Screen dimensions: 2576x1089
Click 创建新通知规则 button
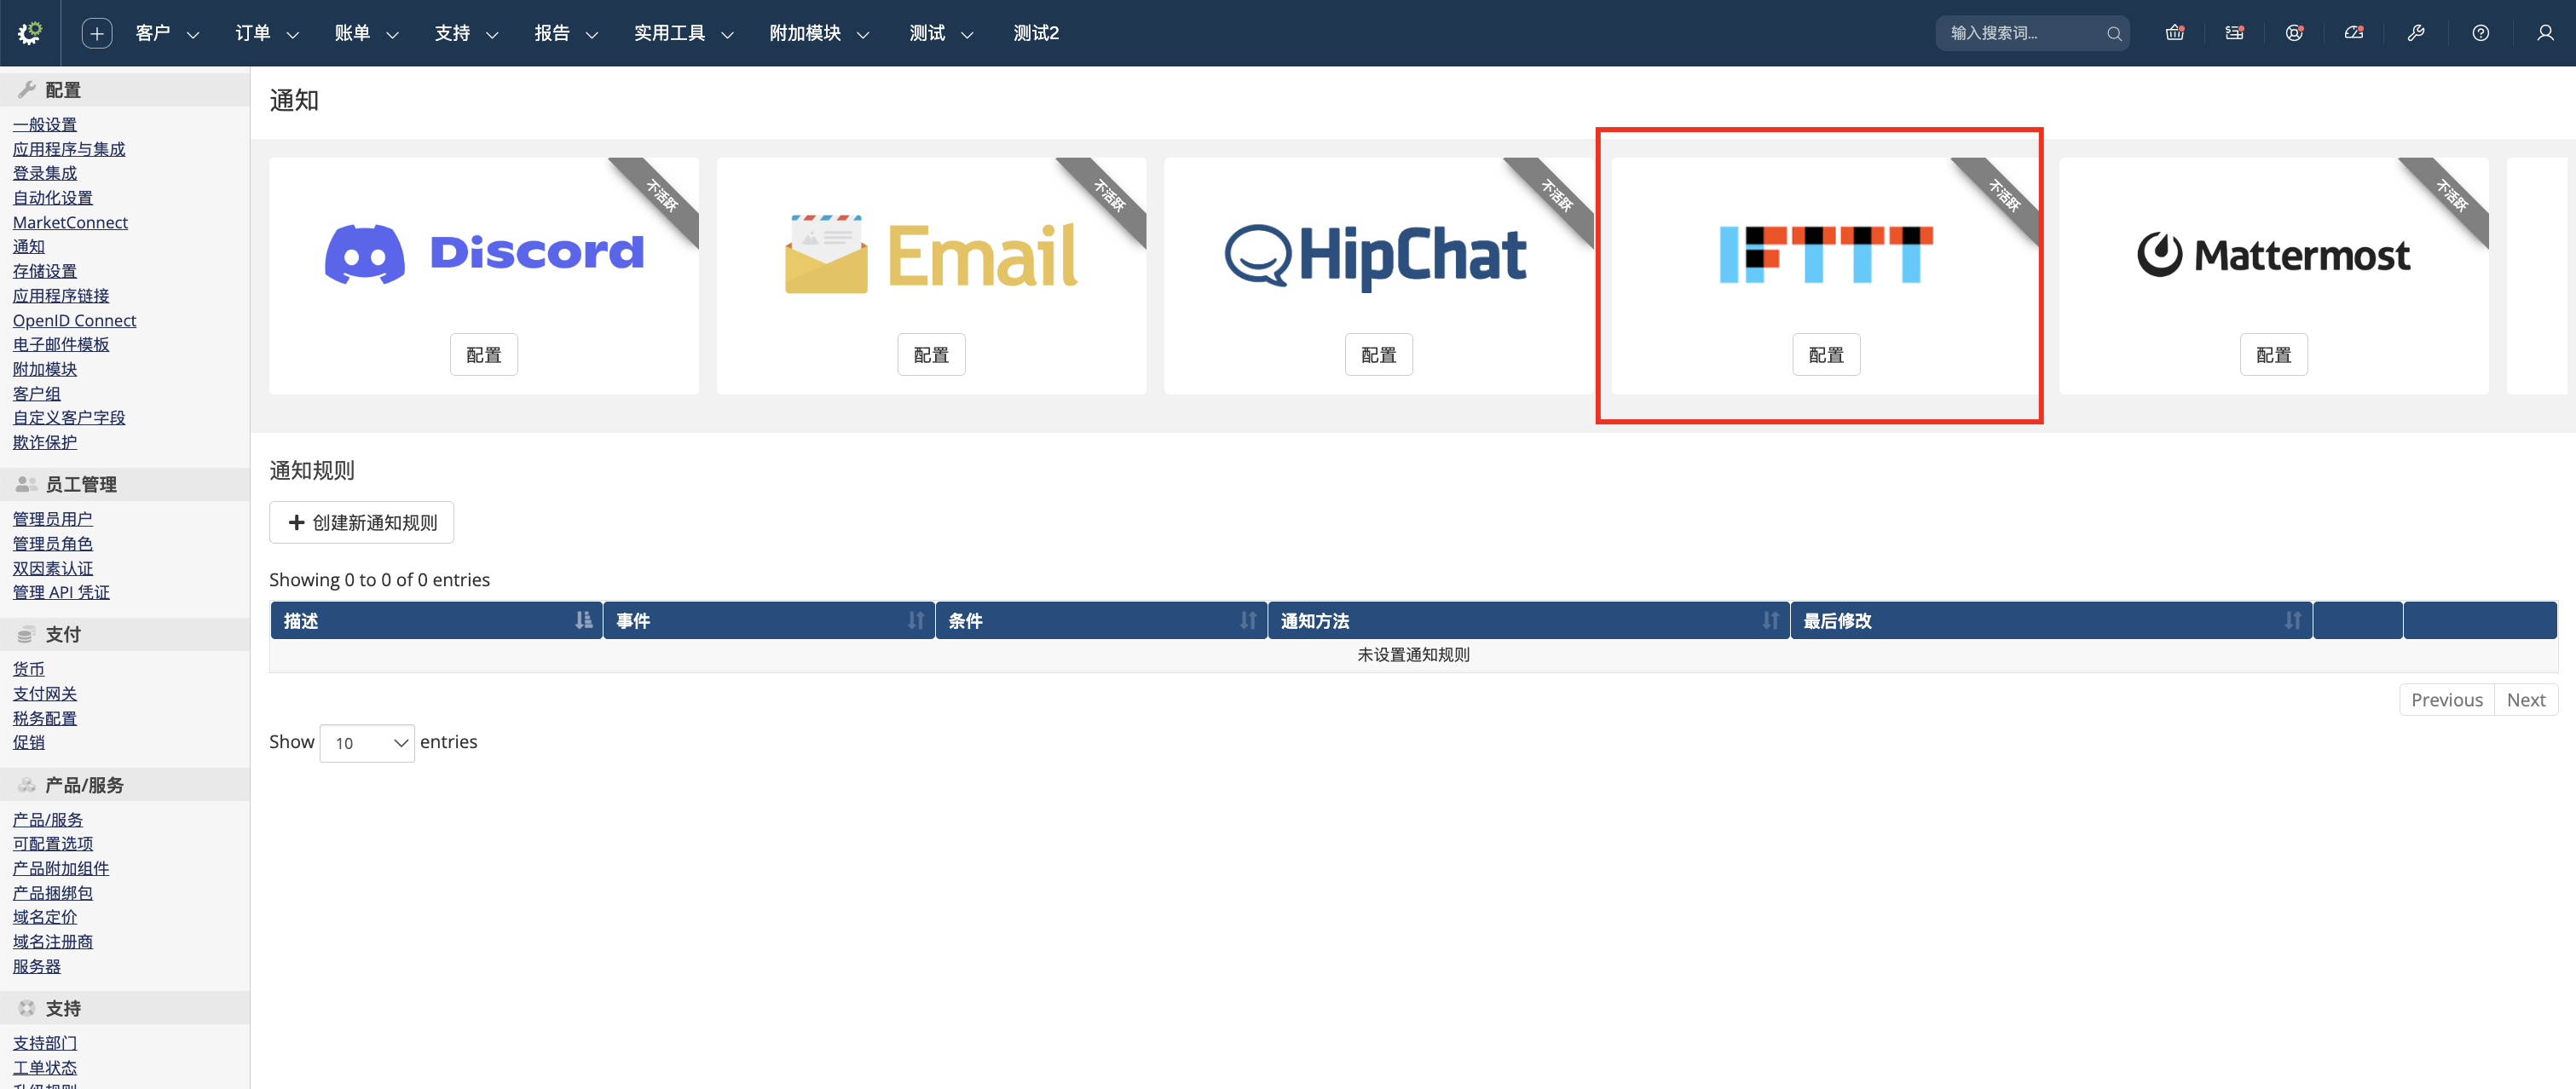pyautogui.click(x=361, y=523)
